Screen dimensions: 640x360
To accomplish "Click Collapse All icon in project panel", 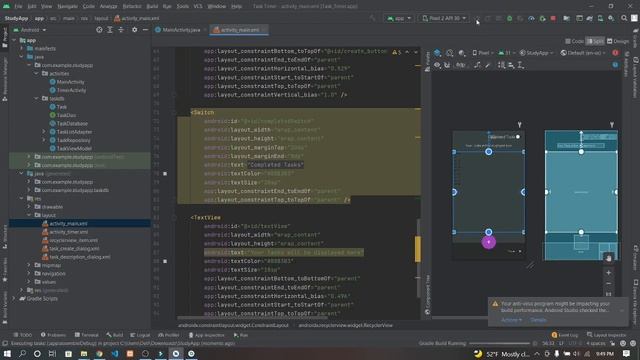I will [121, 30].
